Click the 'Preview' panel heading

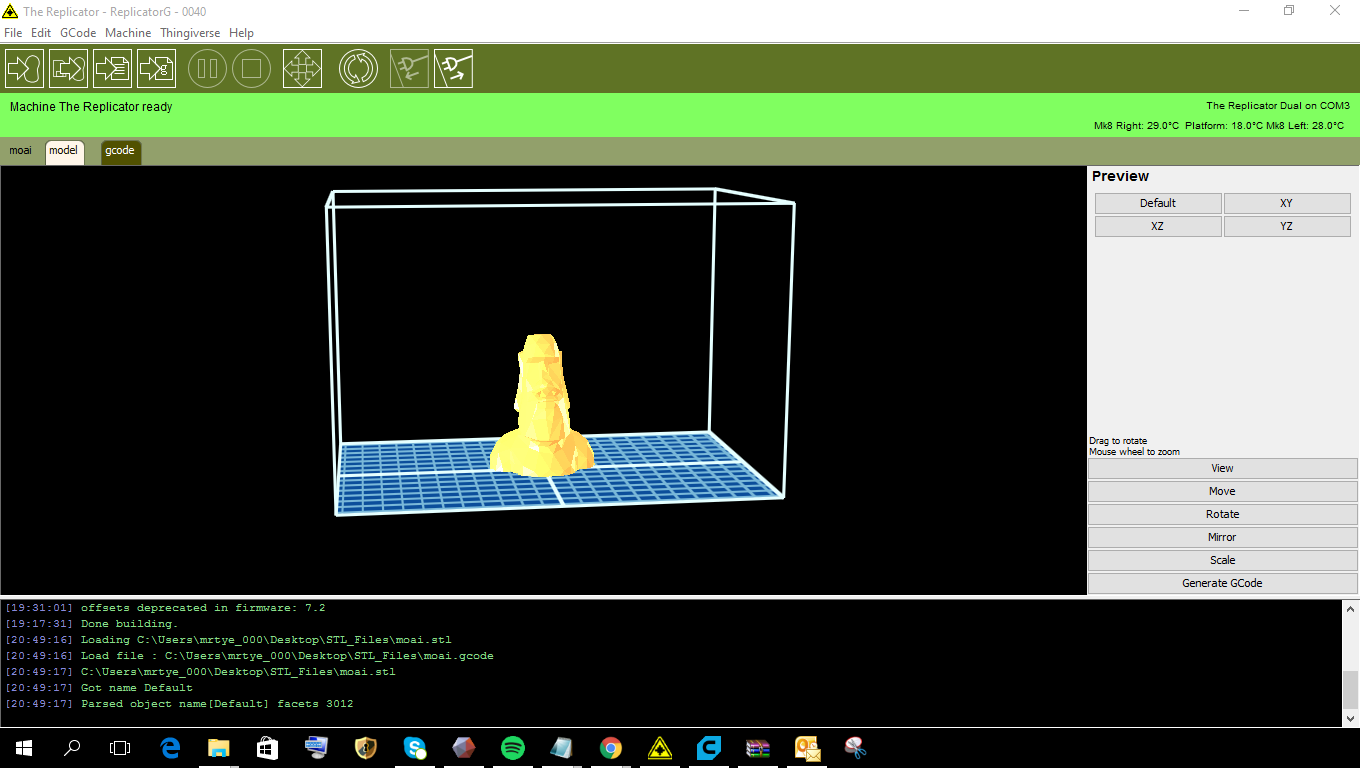pos(1120,176)
